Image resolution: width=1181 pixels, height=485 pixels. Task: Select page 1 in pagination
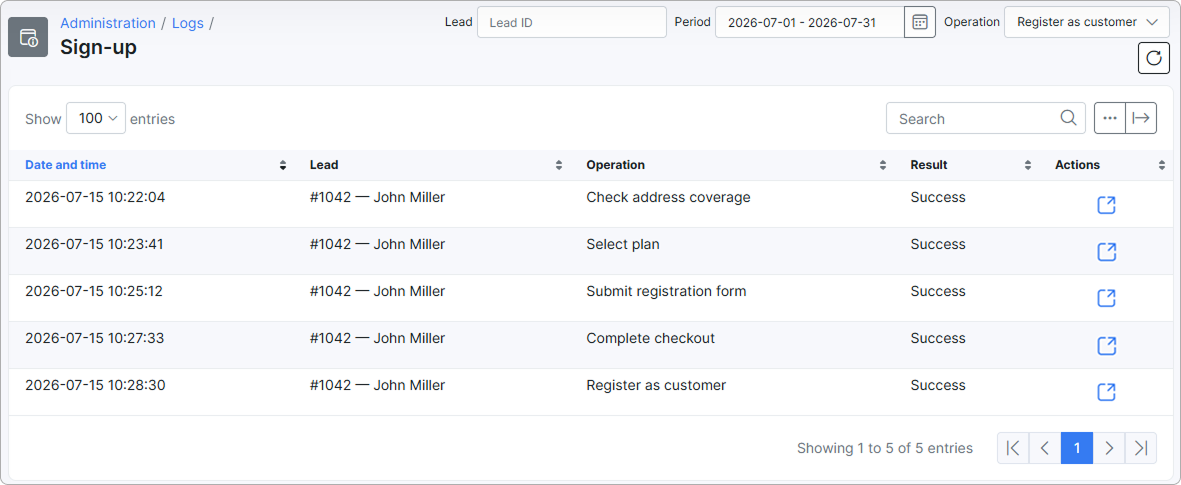click(x=1077, y=448)
